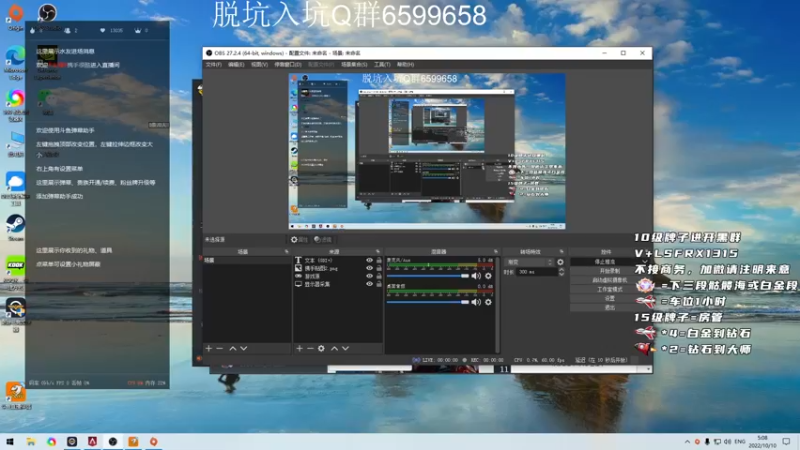This screenshot has width=800, height=450.
Task: Add a new scene with plus icon
Action: point(209,348)
